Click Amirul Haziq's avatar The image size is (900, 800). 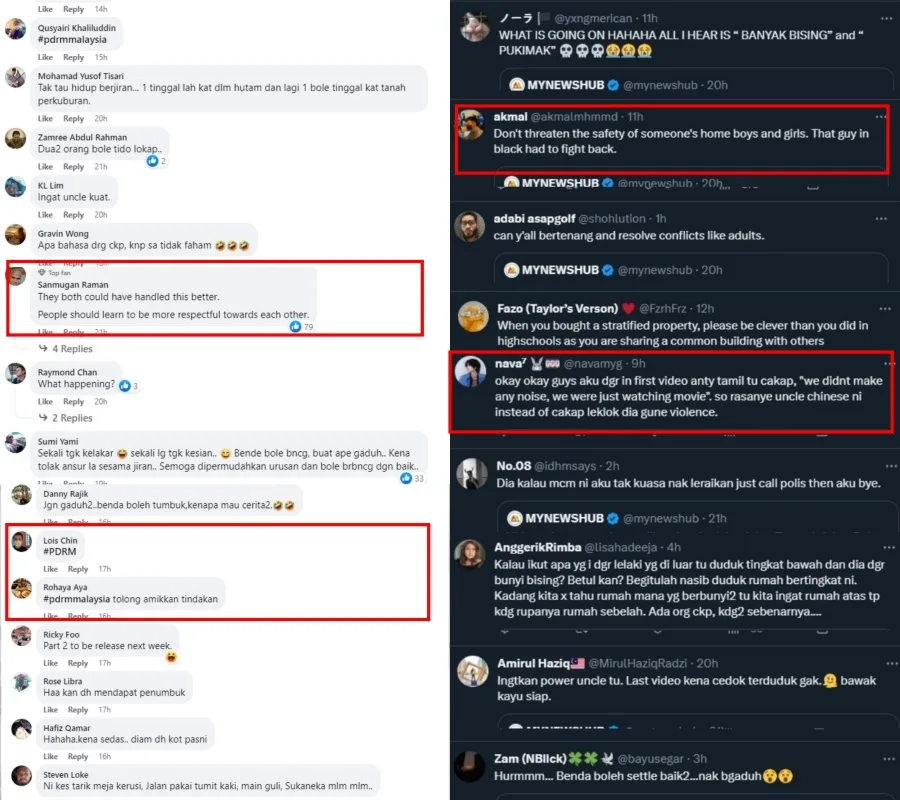click(x=471, y=670)
